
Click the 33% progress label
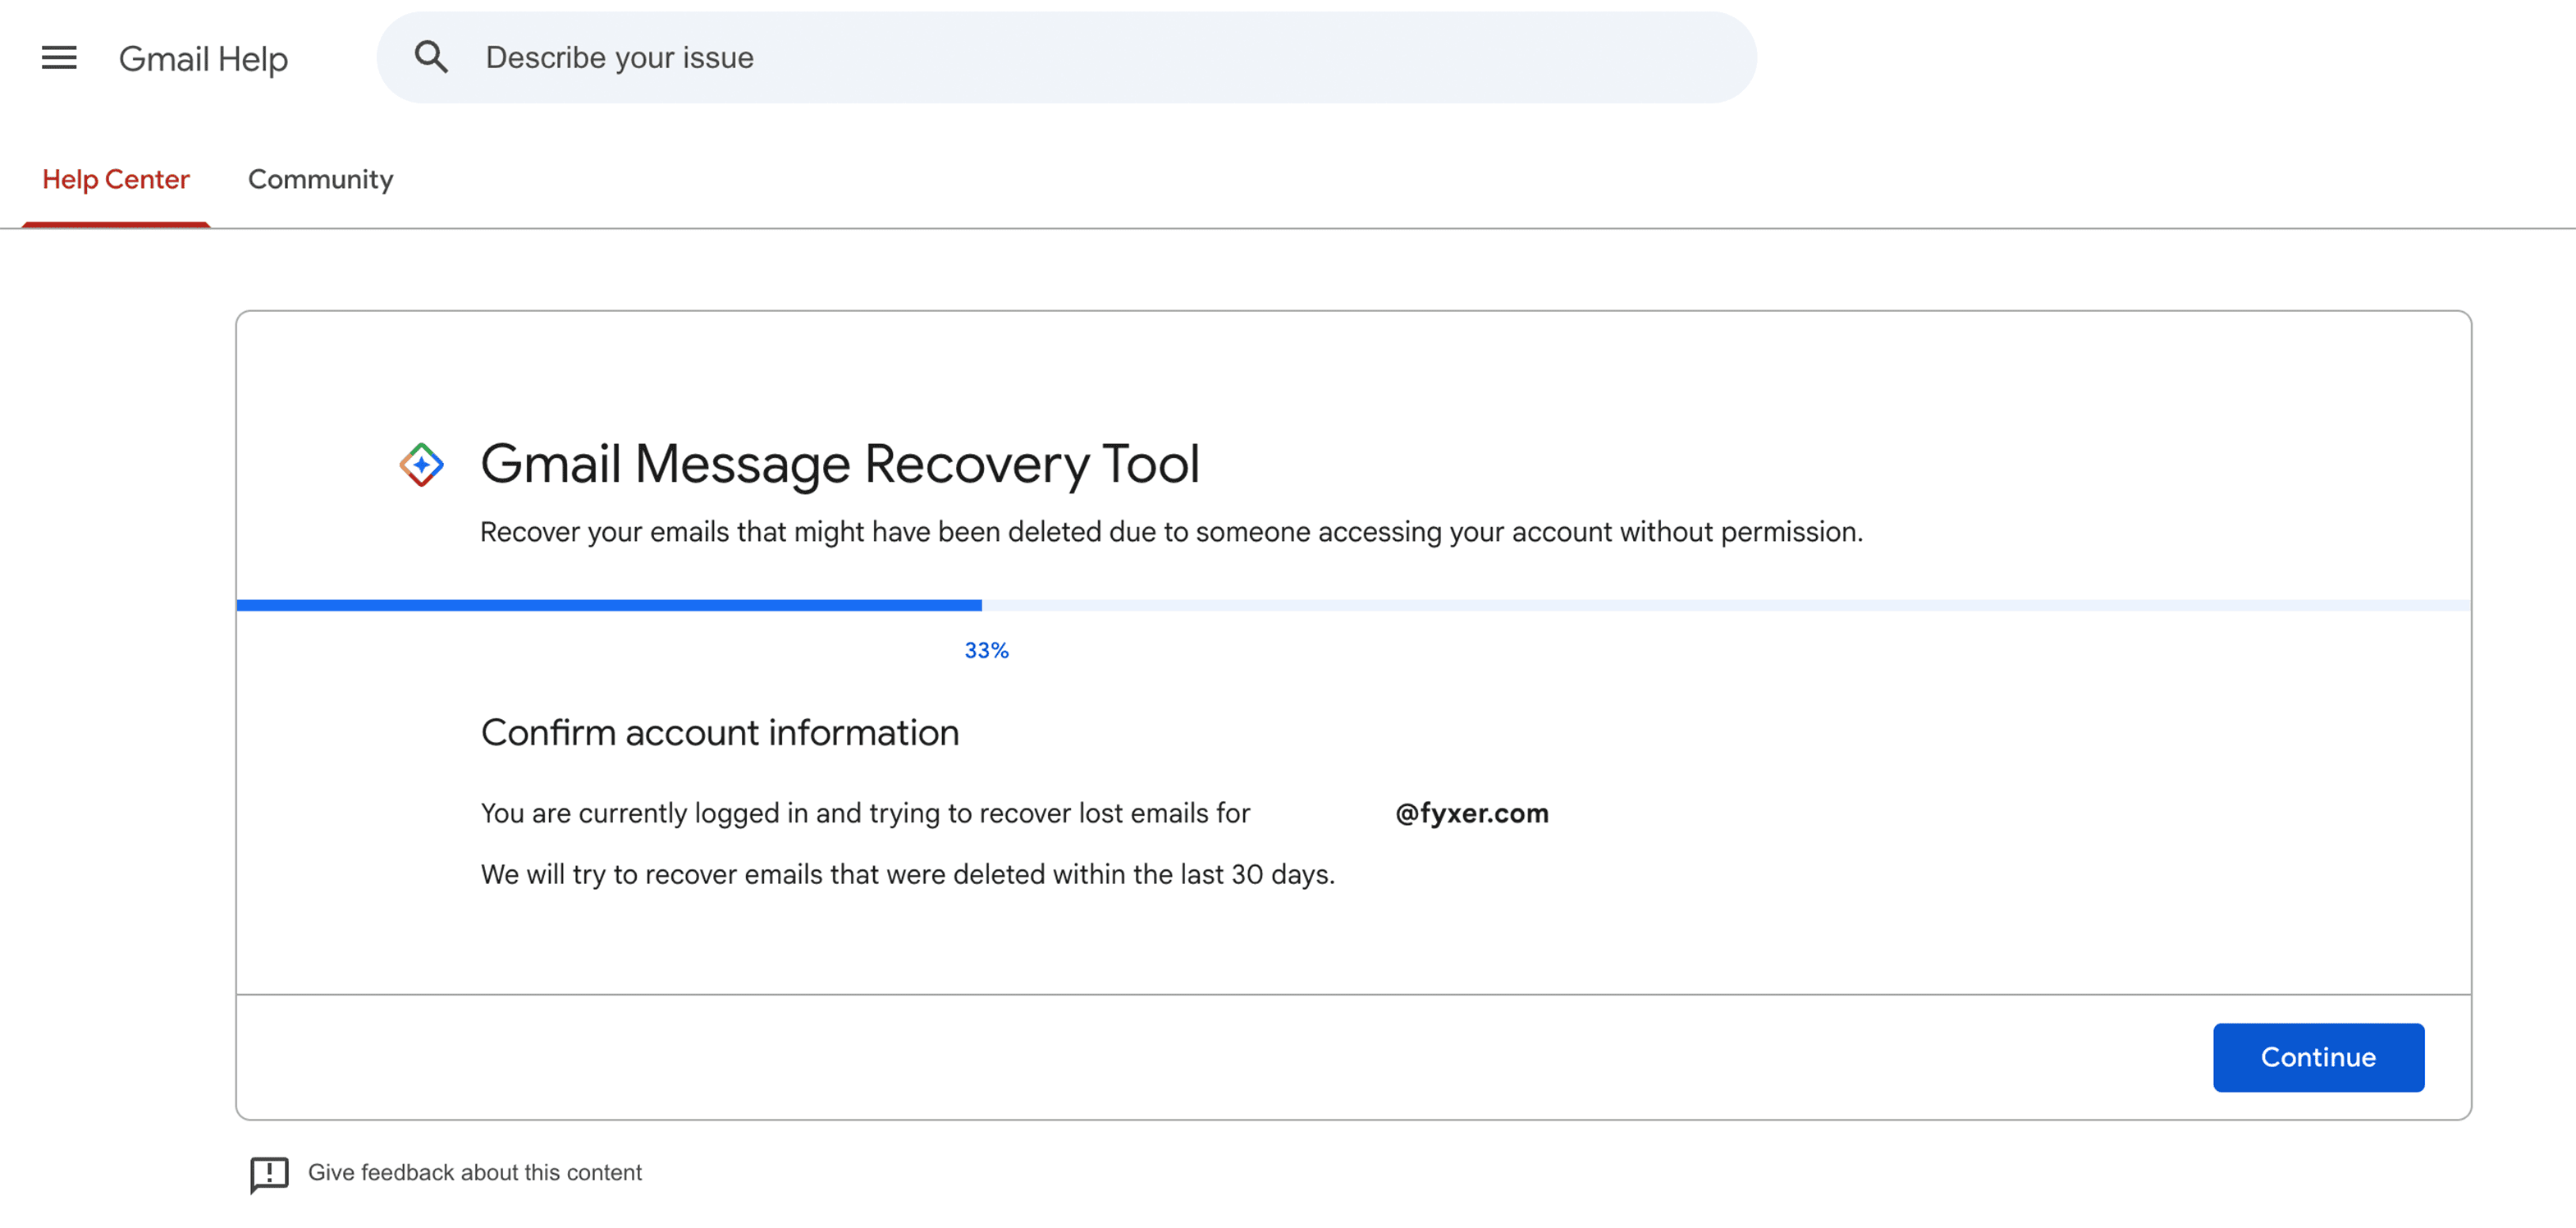[986, 651]
